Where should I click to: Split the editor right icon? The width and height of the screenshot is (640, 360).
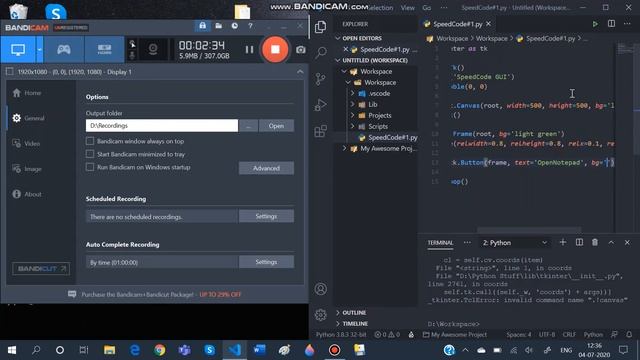pos(611,24)
